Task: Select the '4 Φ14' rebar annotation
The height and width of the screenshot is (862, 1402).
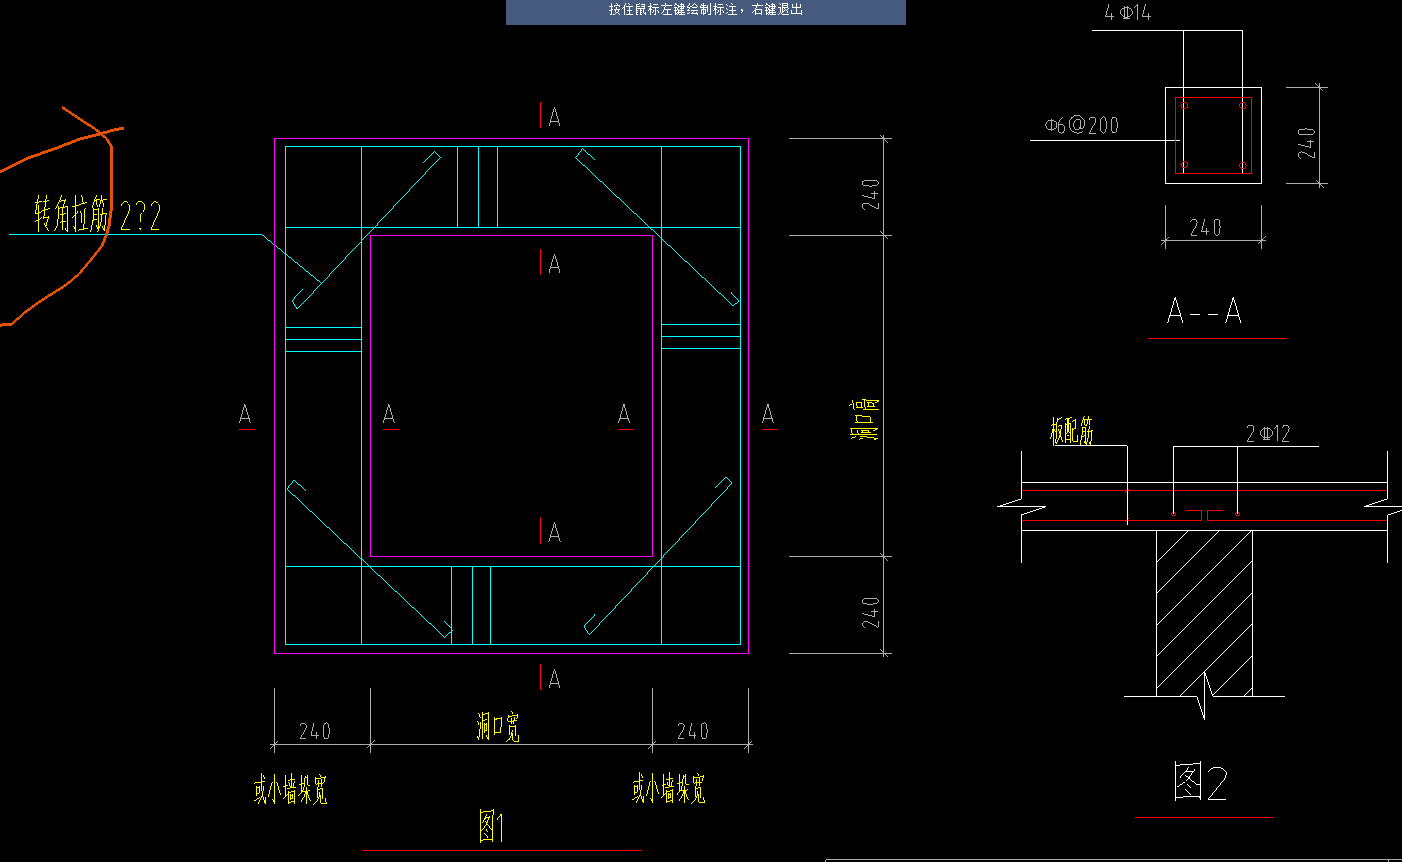Action: pyautogui.click(x=1127, y=12)
